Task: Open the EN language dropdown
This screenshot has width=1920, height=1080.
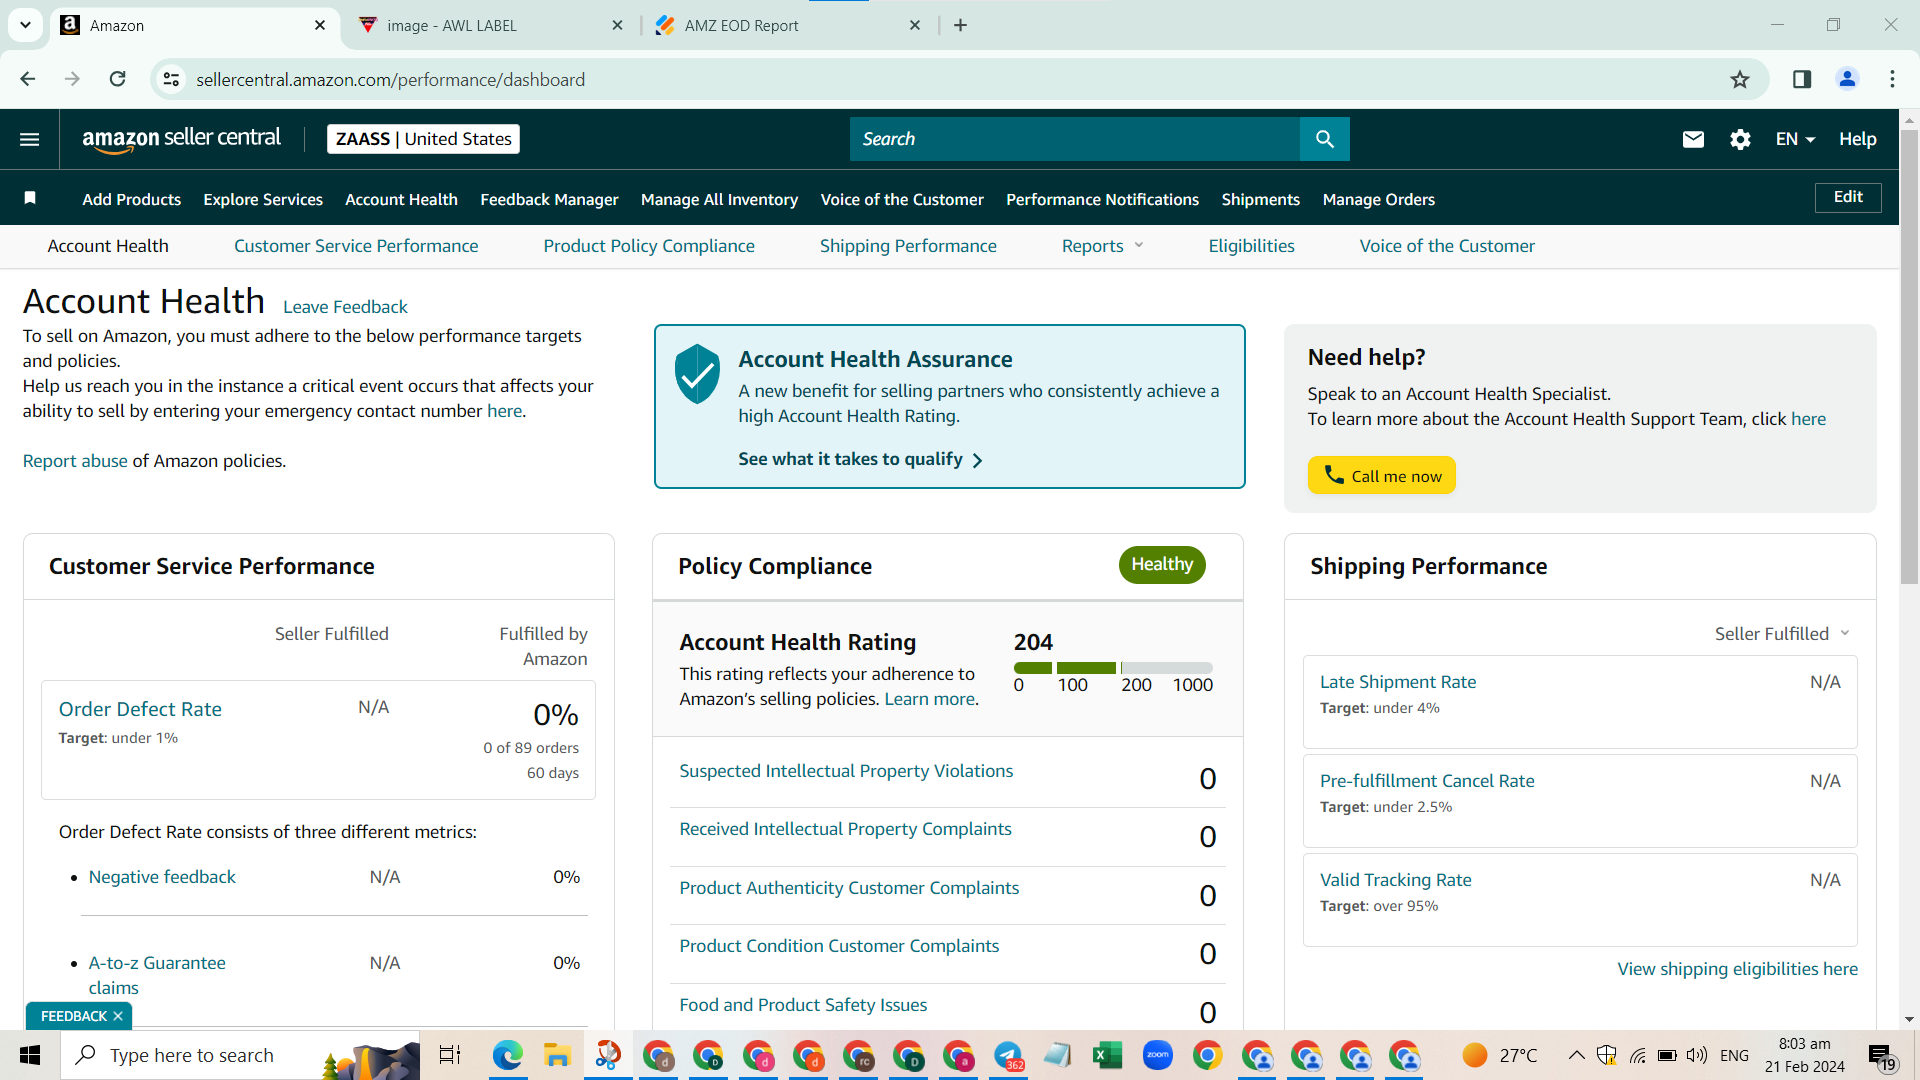Action: (x=1795, y=139)
